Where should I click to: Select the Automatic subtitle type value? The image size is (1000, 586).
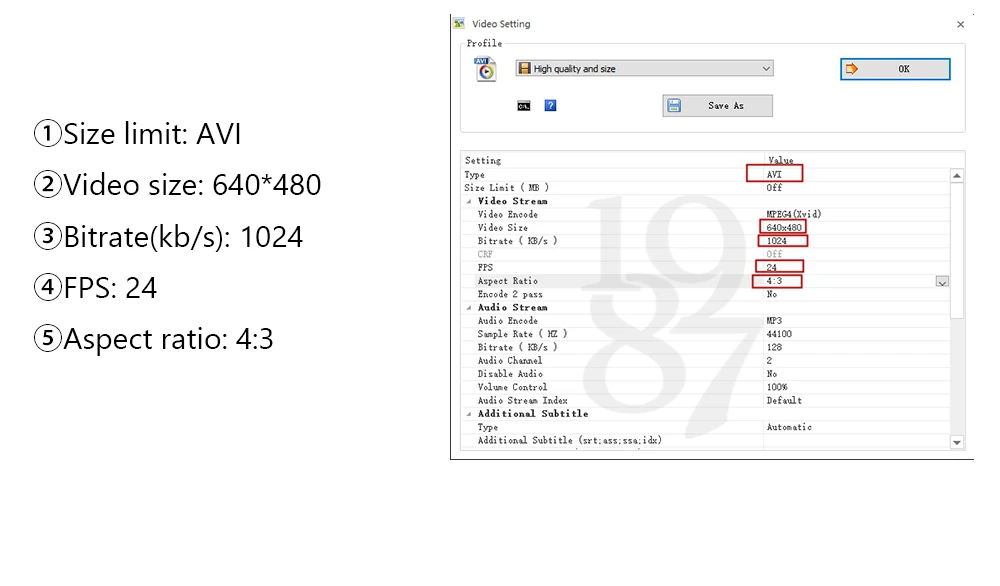[789, 427]
